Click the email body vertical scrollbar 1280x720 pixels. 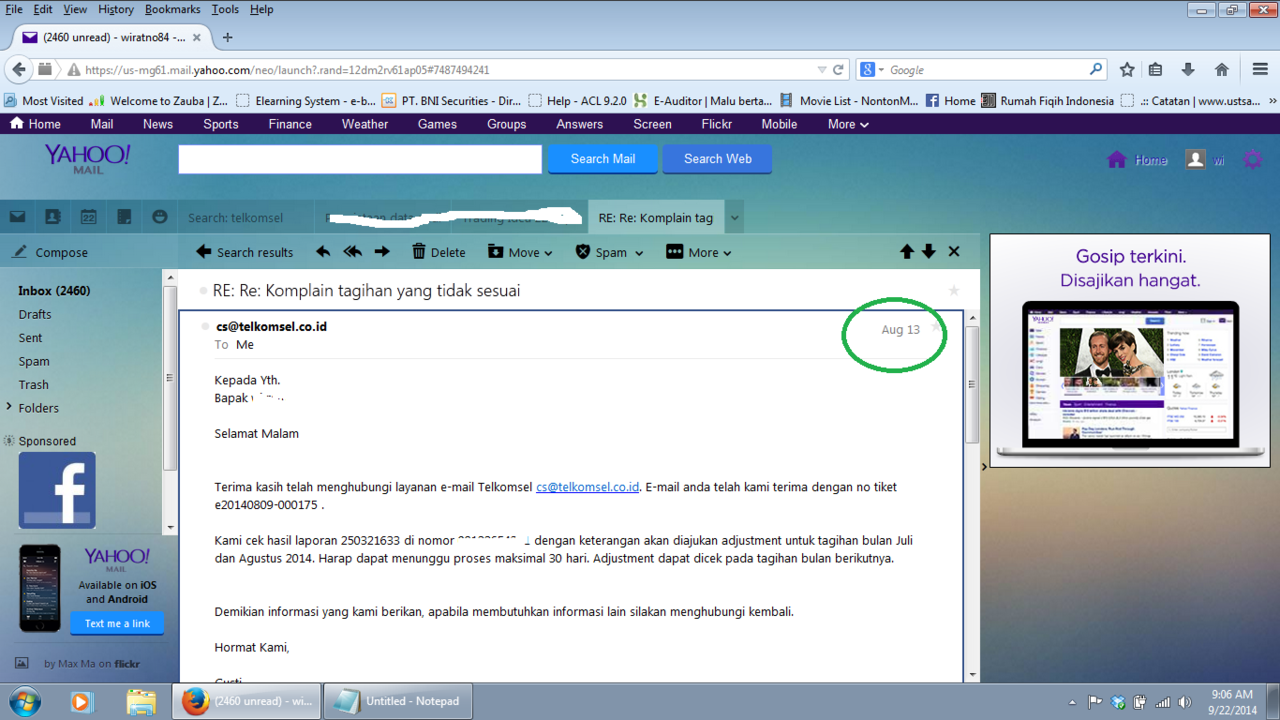pos(971,385)
